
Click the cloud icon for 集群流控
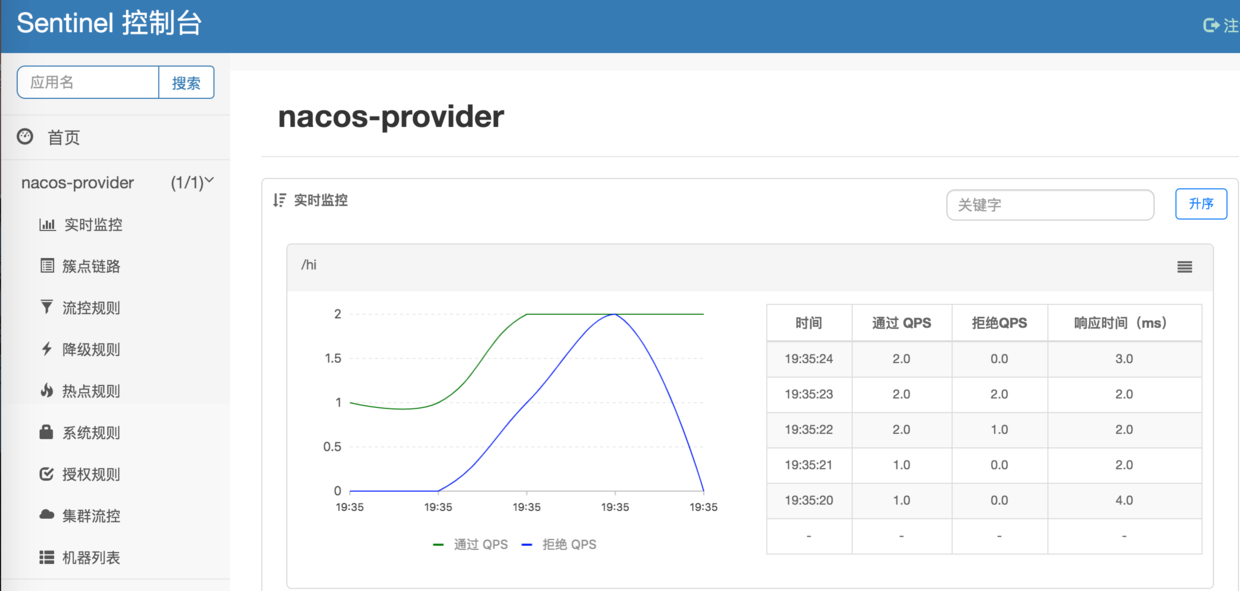pyautogui.click(x=46, y=515)
